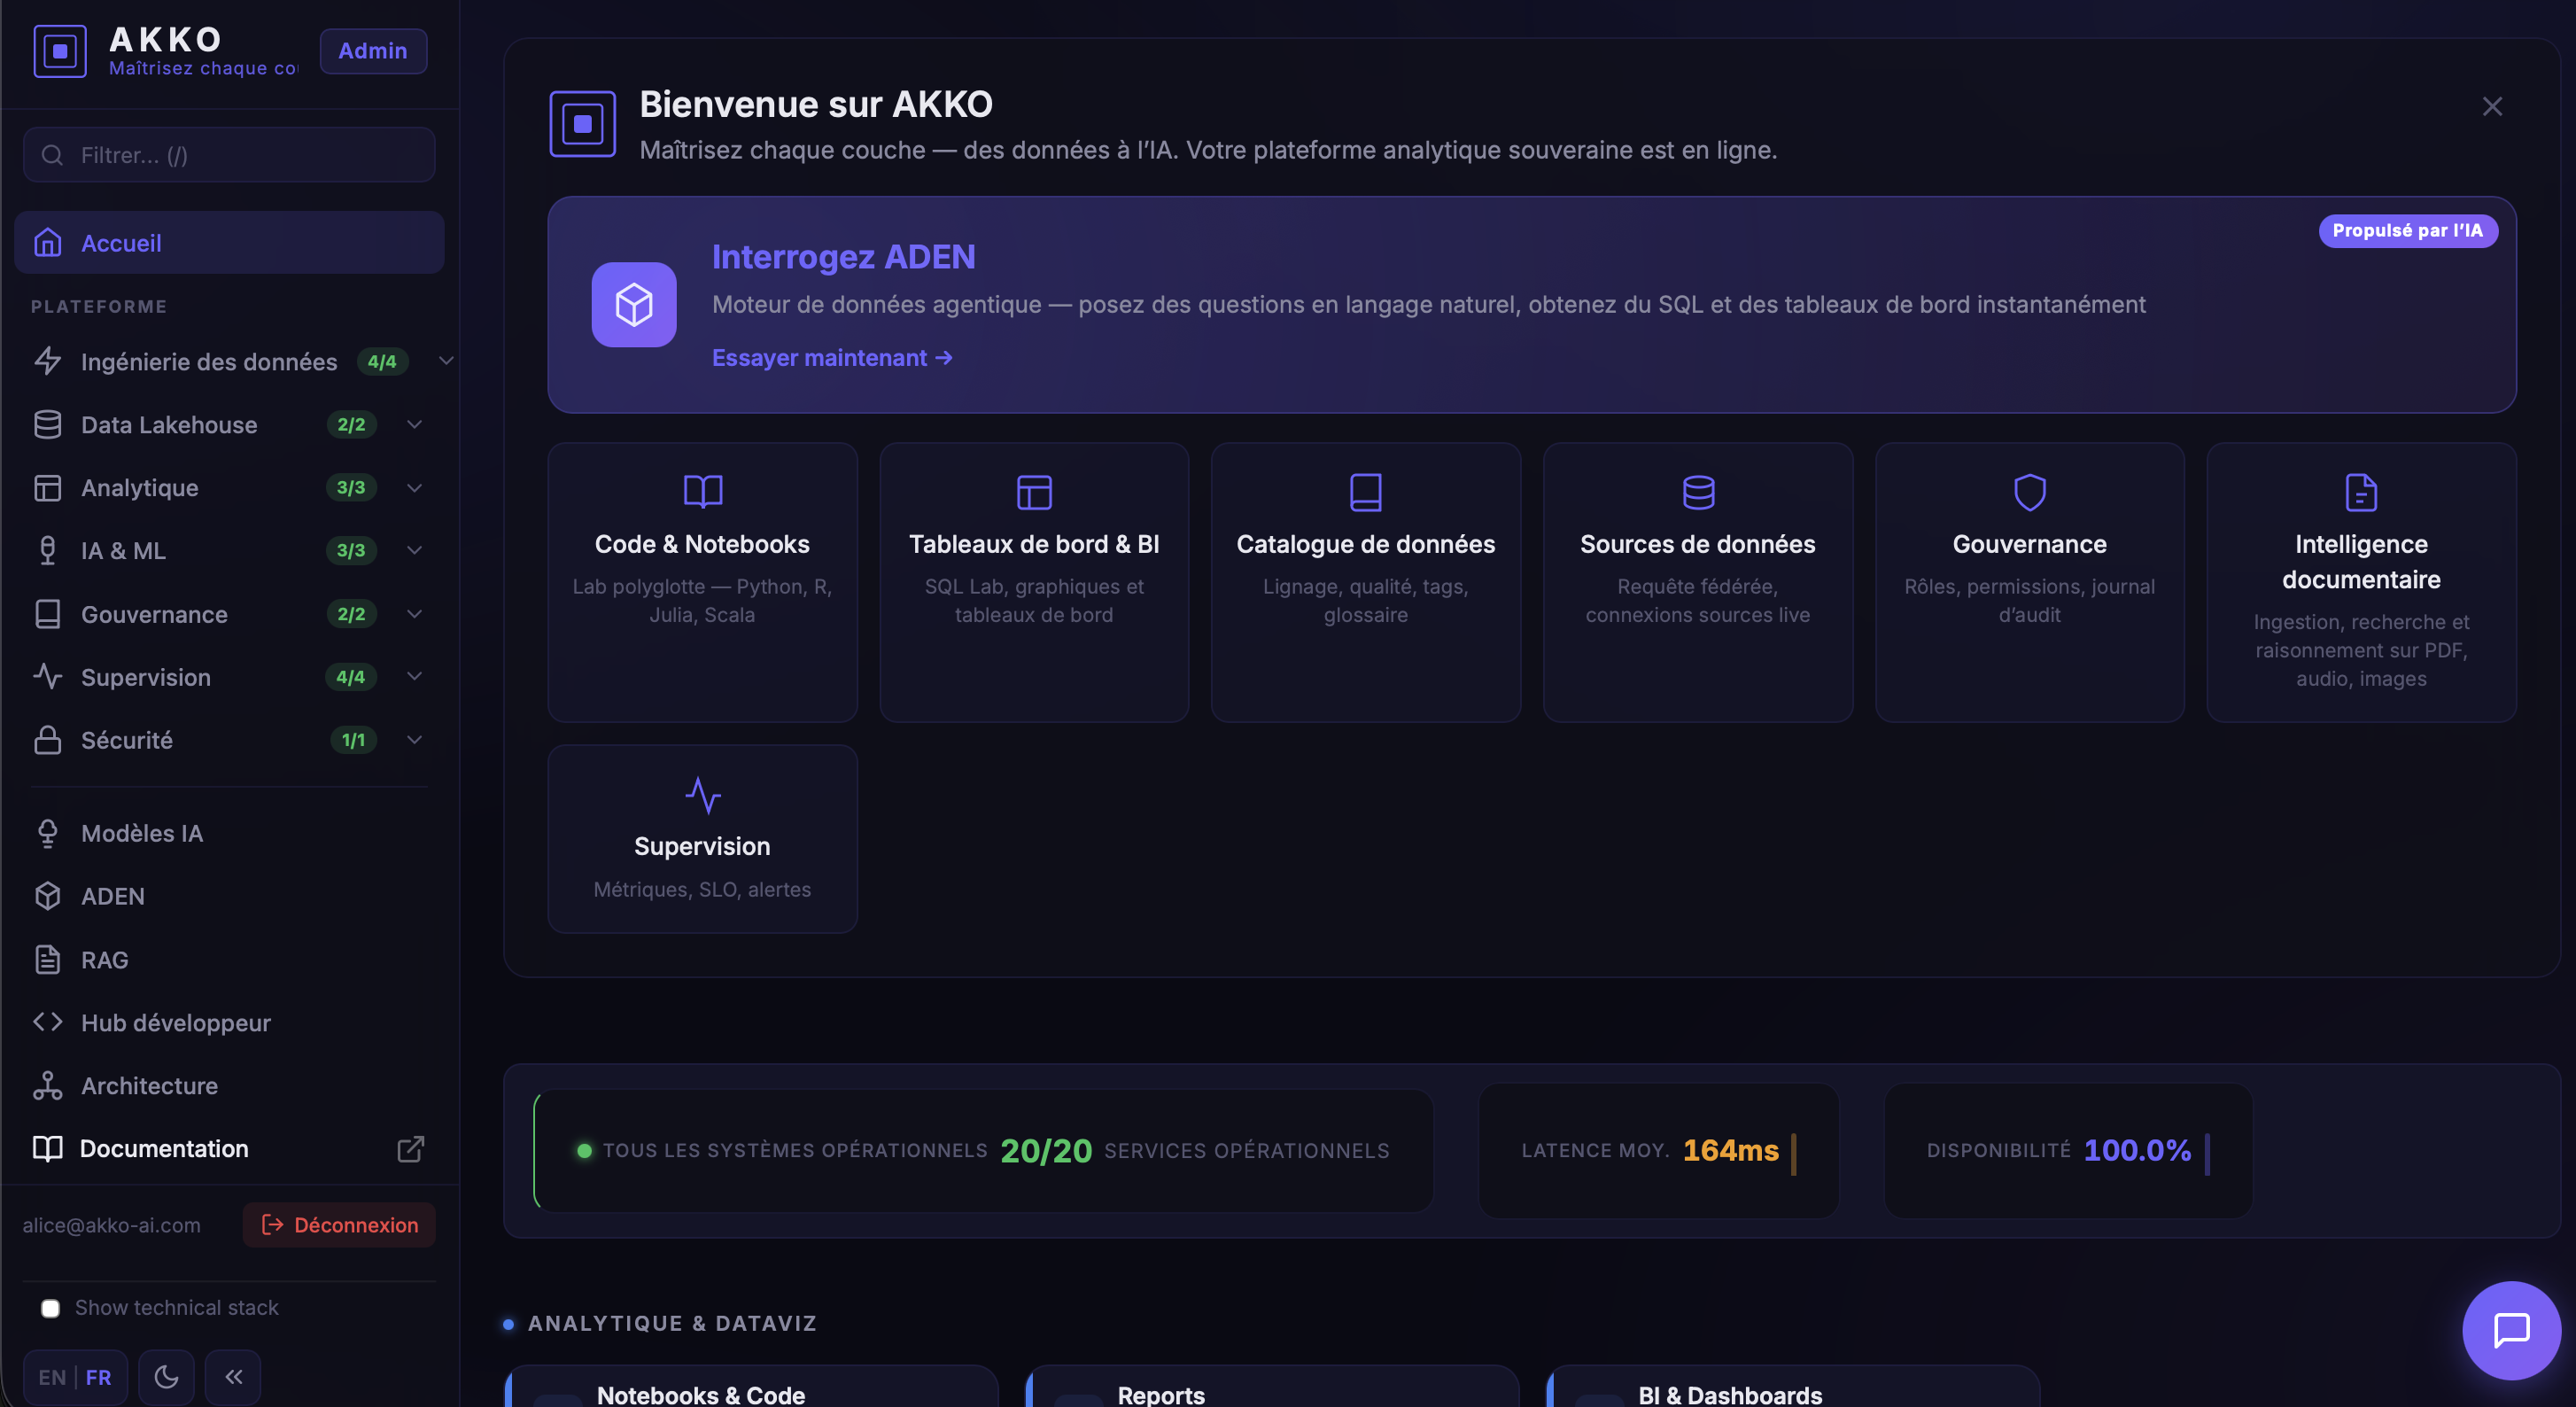Expand Data Lakehouse chevron
Screen dimensions: 2576x1407
pos(414,424)
